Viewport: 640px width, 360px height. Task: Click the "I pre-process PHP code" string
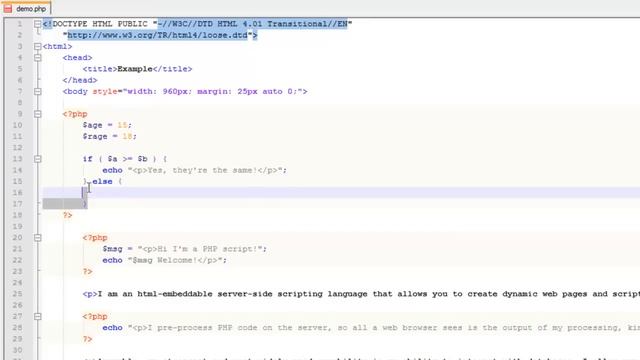(x=384, y=328)
